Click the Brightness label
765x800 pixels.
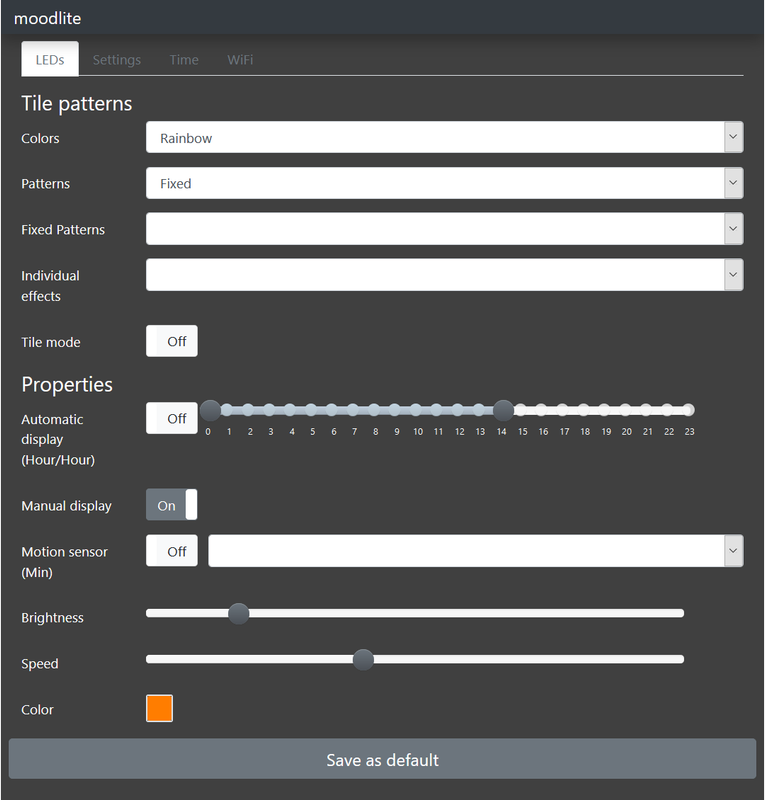tap(52, 618)
